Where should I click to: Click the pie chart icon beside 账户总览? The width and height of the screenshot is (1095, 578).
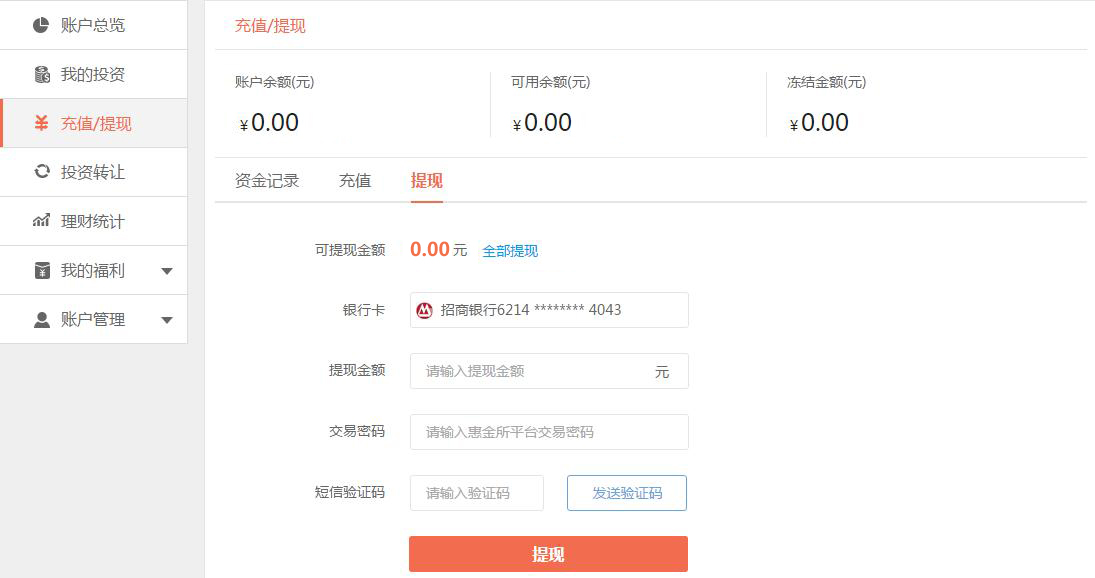(41, 25)
